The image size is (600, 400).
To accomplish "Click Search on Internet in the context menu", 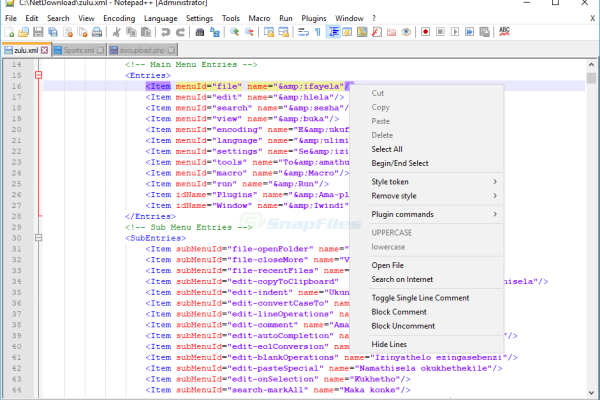I will tap(402, 279).
